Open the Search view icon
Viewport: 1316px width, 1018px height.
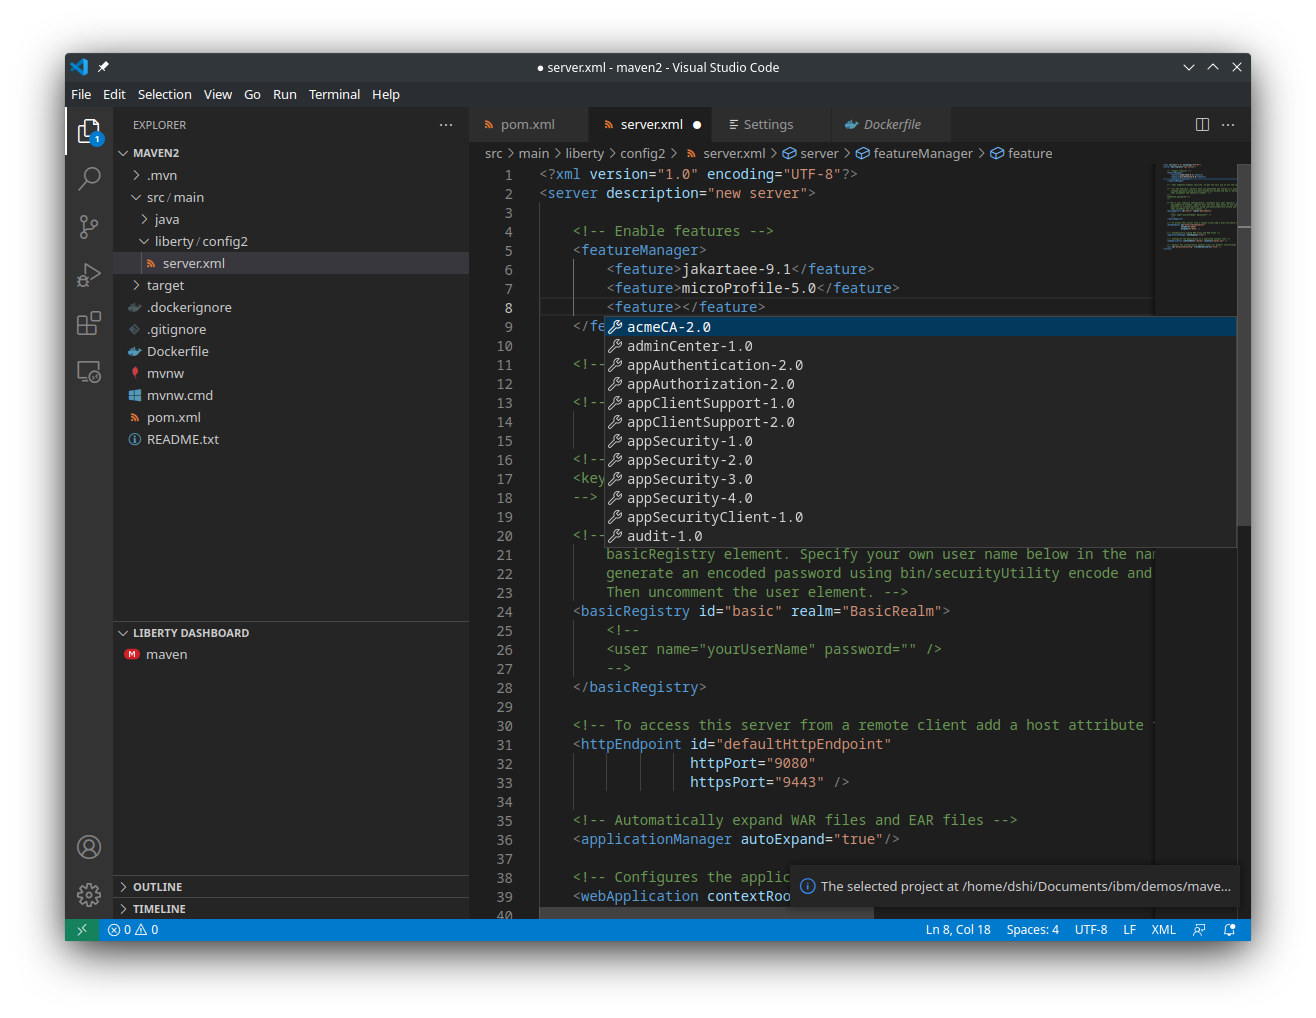[x=89, y=179]
